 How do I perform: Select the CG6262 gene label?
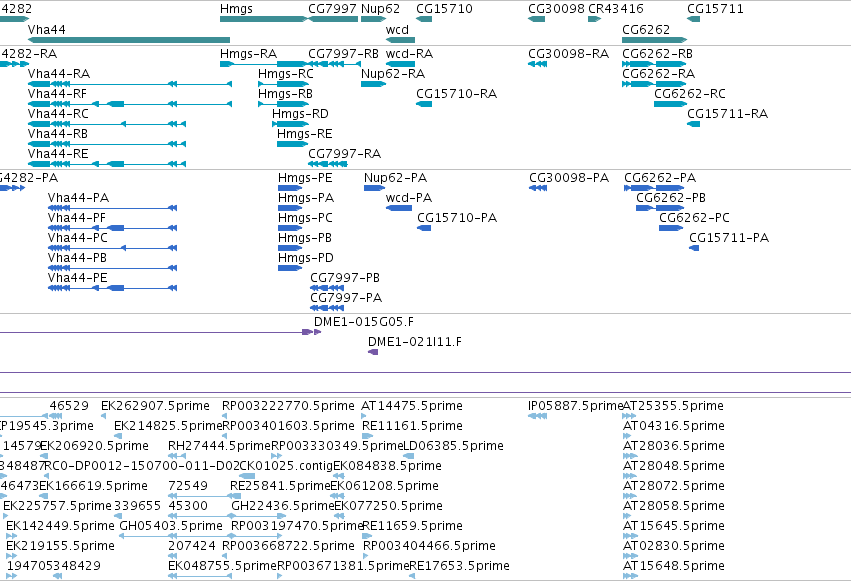pos(646,30)
